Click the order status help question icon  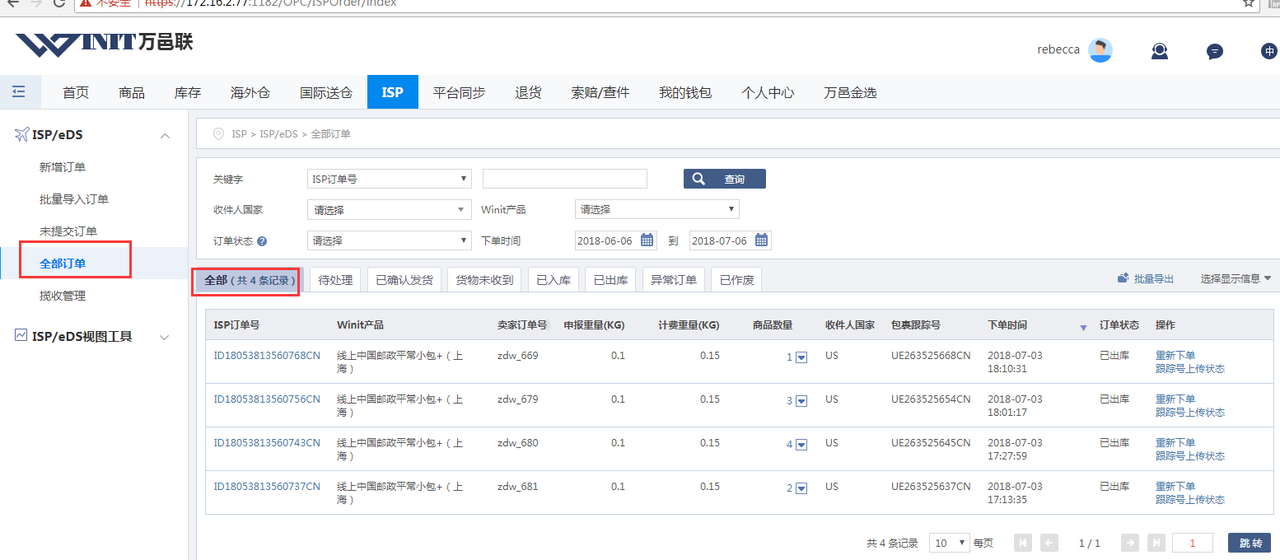[x=262, y=241]
